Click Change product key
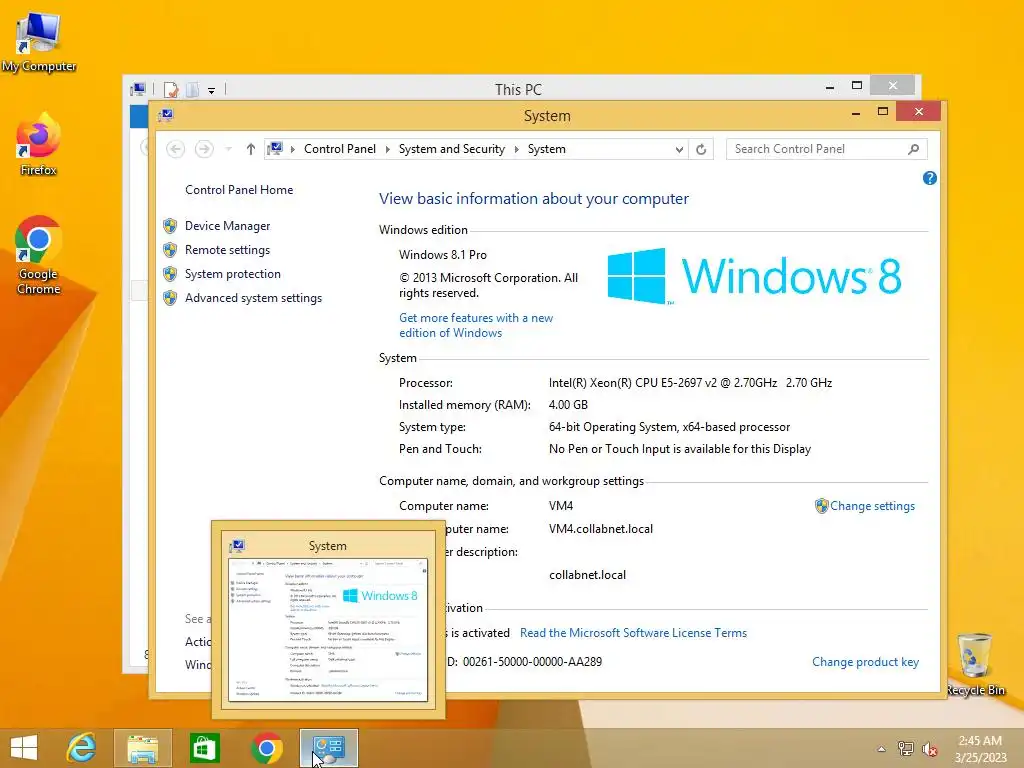Viewport: 1024px width, 768px height. (865, 662)
